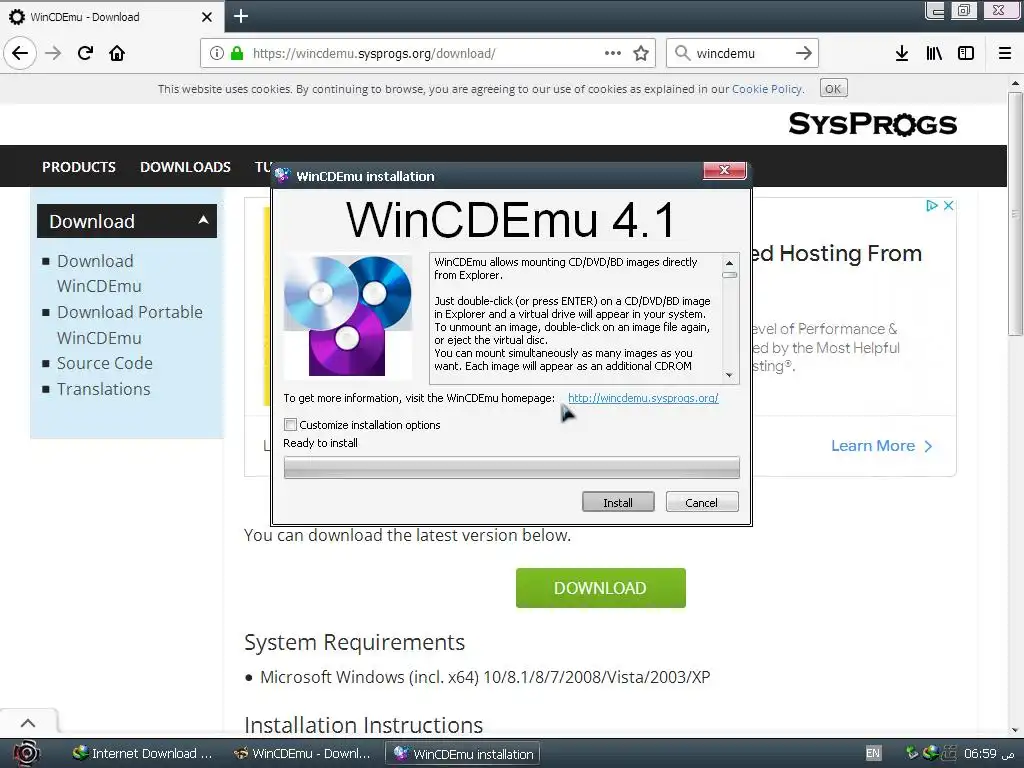Viewport: 1024px width, 768px height.
Task: Switch to WinCDEmu - Downl... taskbar item
Action: (302, 753)
